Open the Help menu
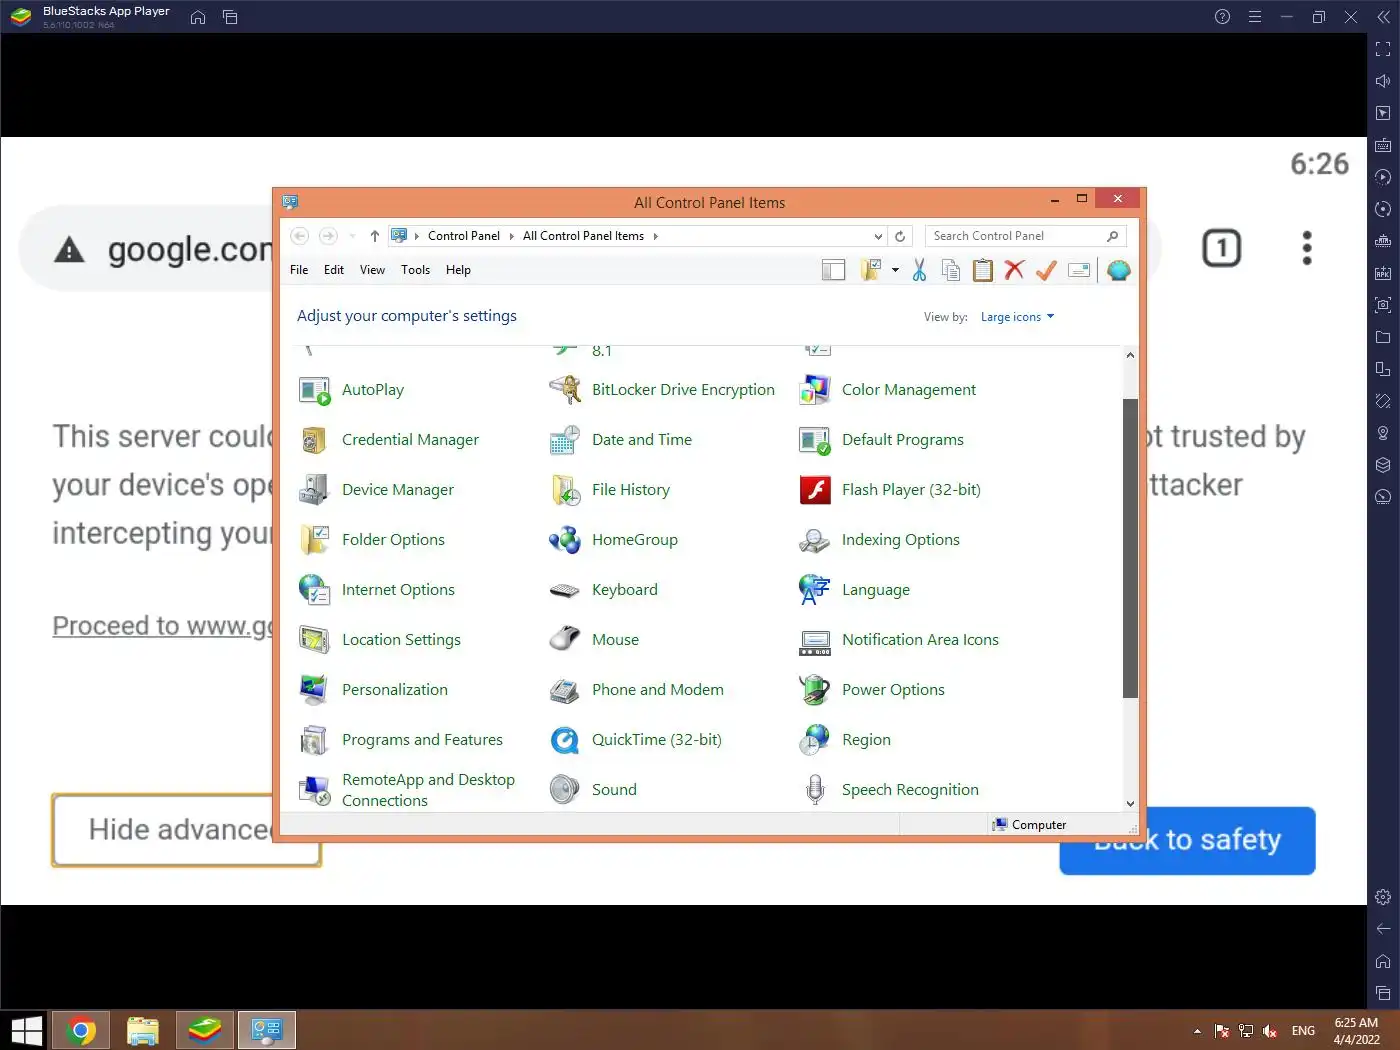The image size is (1400, 1050). pos(458,270)
